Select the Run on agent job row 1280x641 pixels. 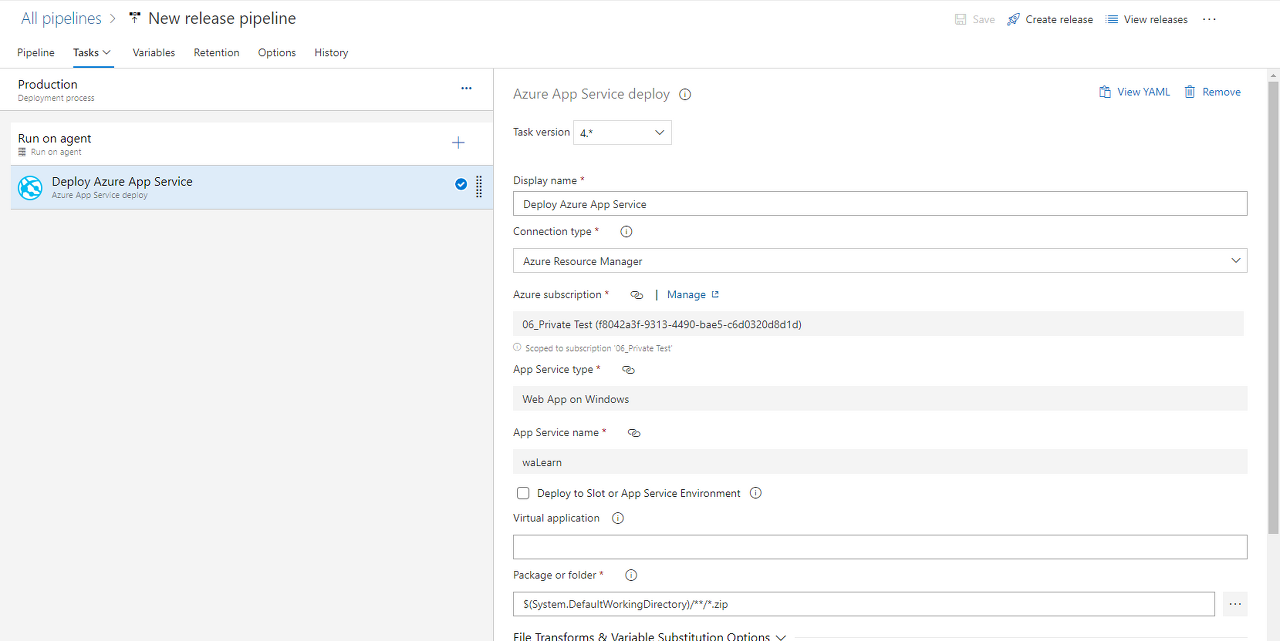pos(252,144)
